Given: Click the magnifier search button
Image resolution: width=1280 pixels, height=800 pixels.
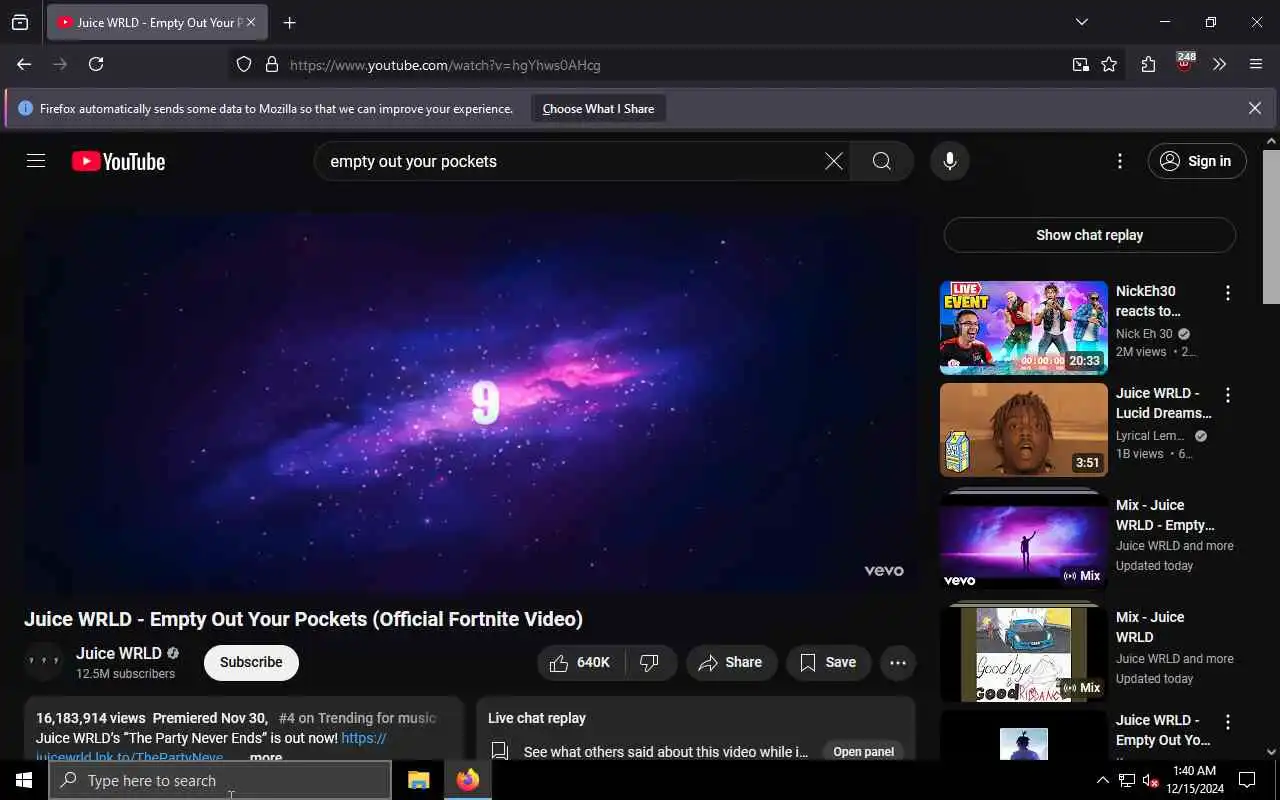Looking at the screenshot, I should [x=881, y=161].
